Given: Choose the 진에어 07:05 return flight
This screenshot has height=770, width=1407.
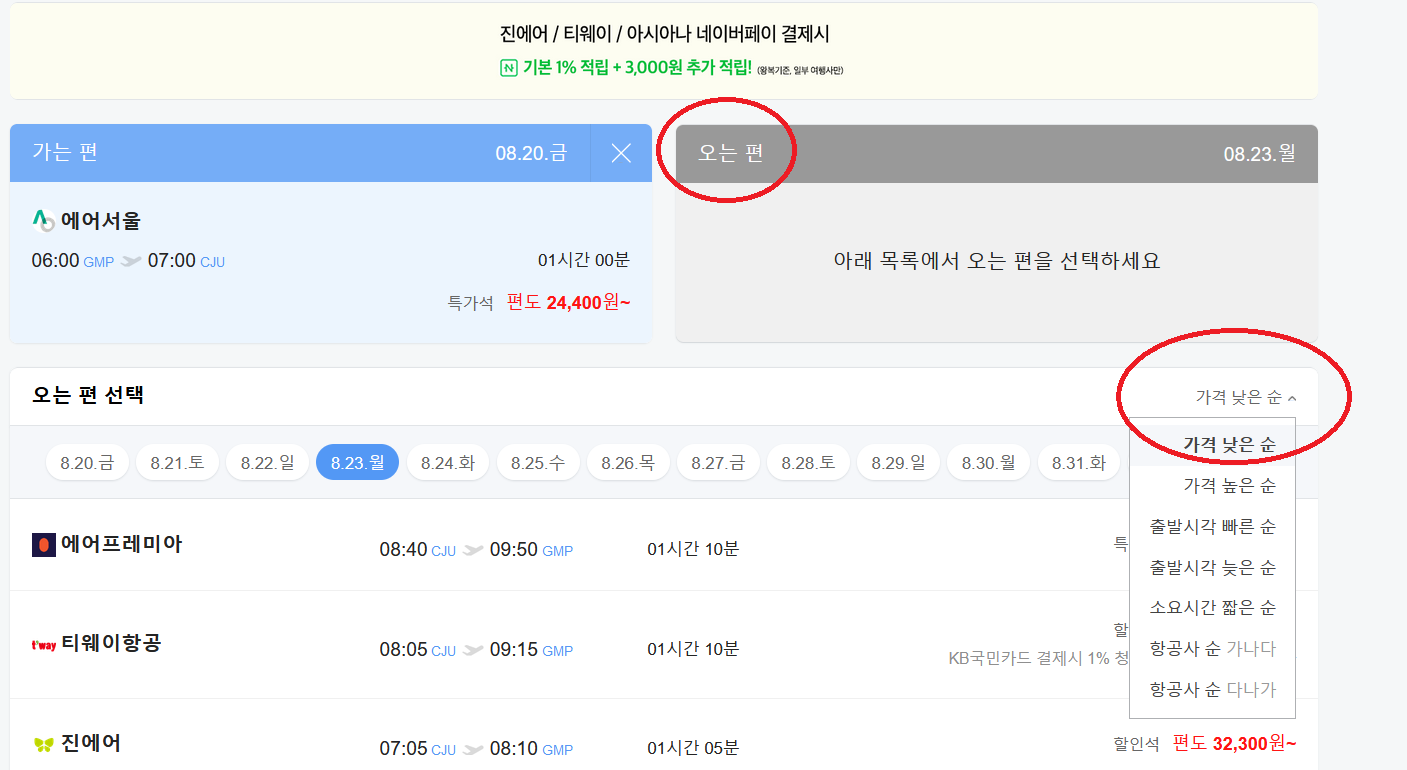Looking at the screenshot, I should pos(664,735).
